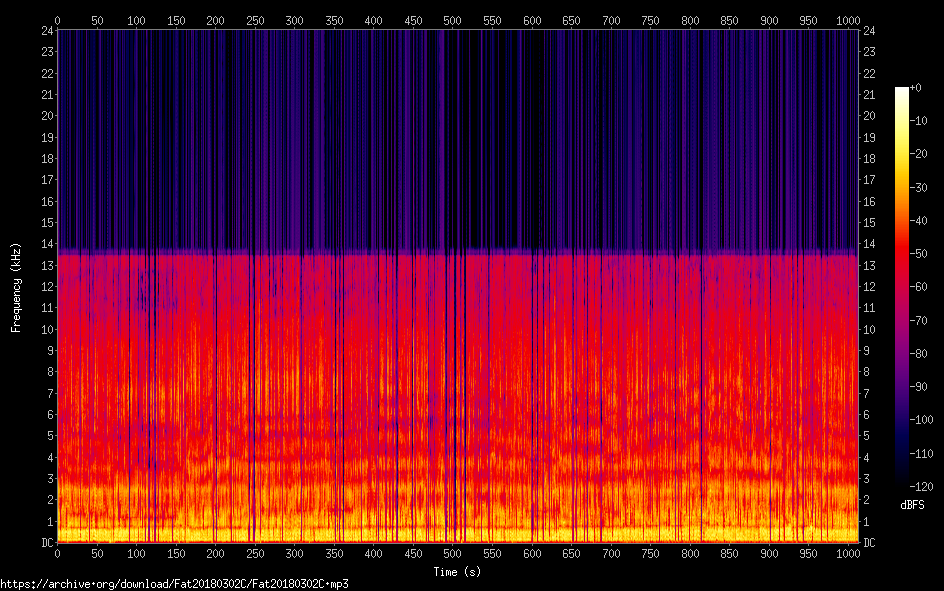Click the "DC" label on right frequency axis

[x=869, y=543]
